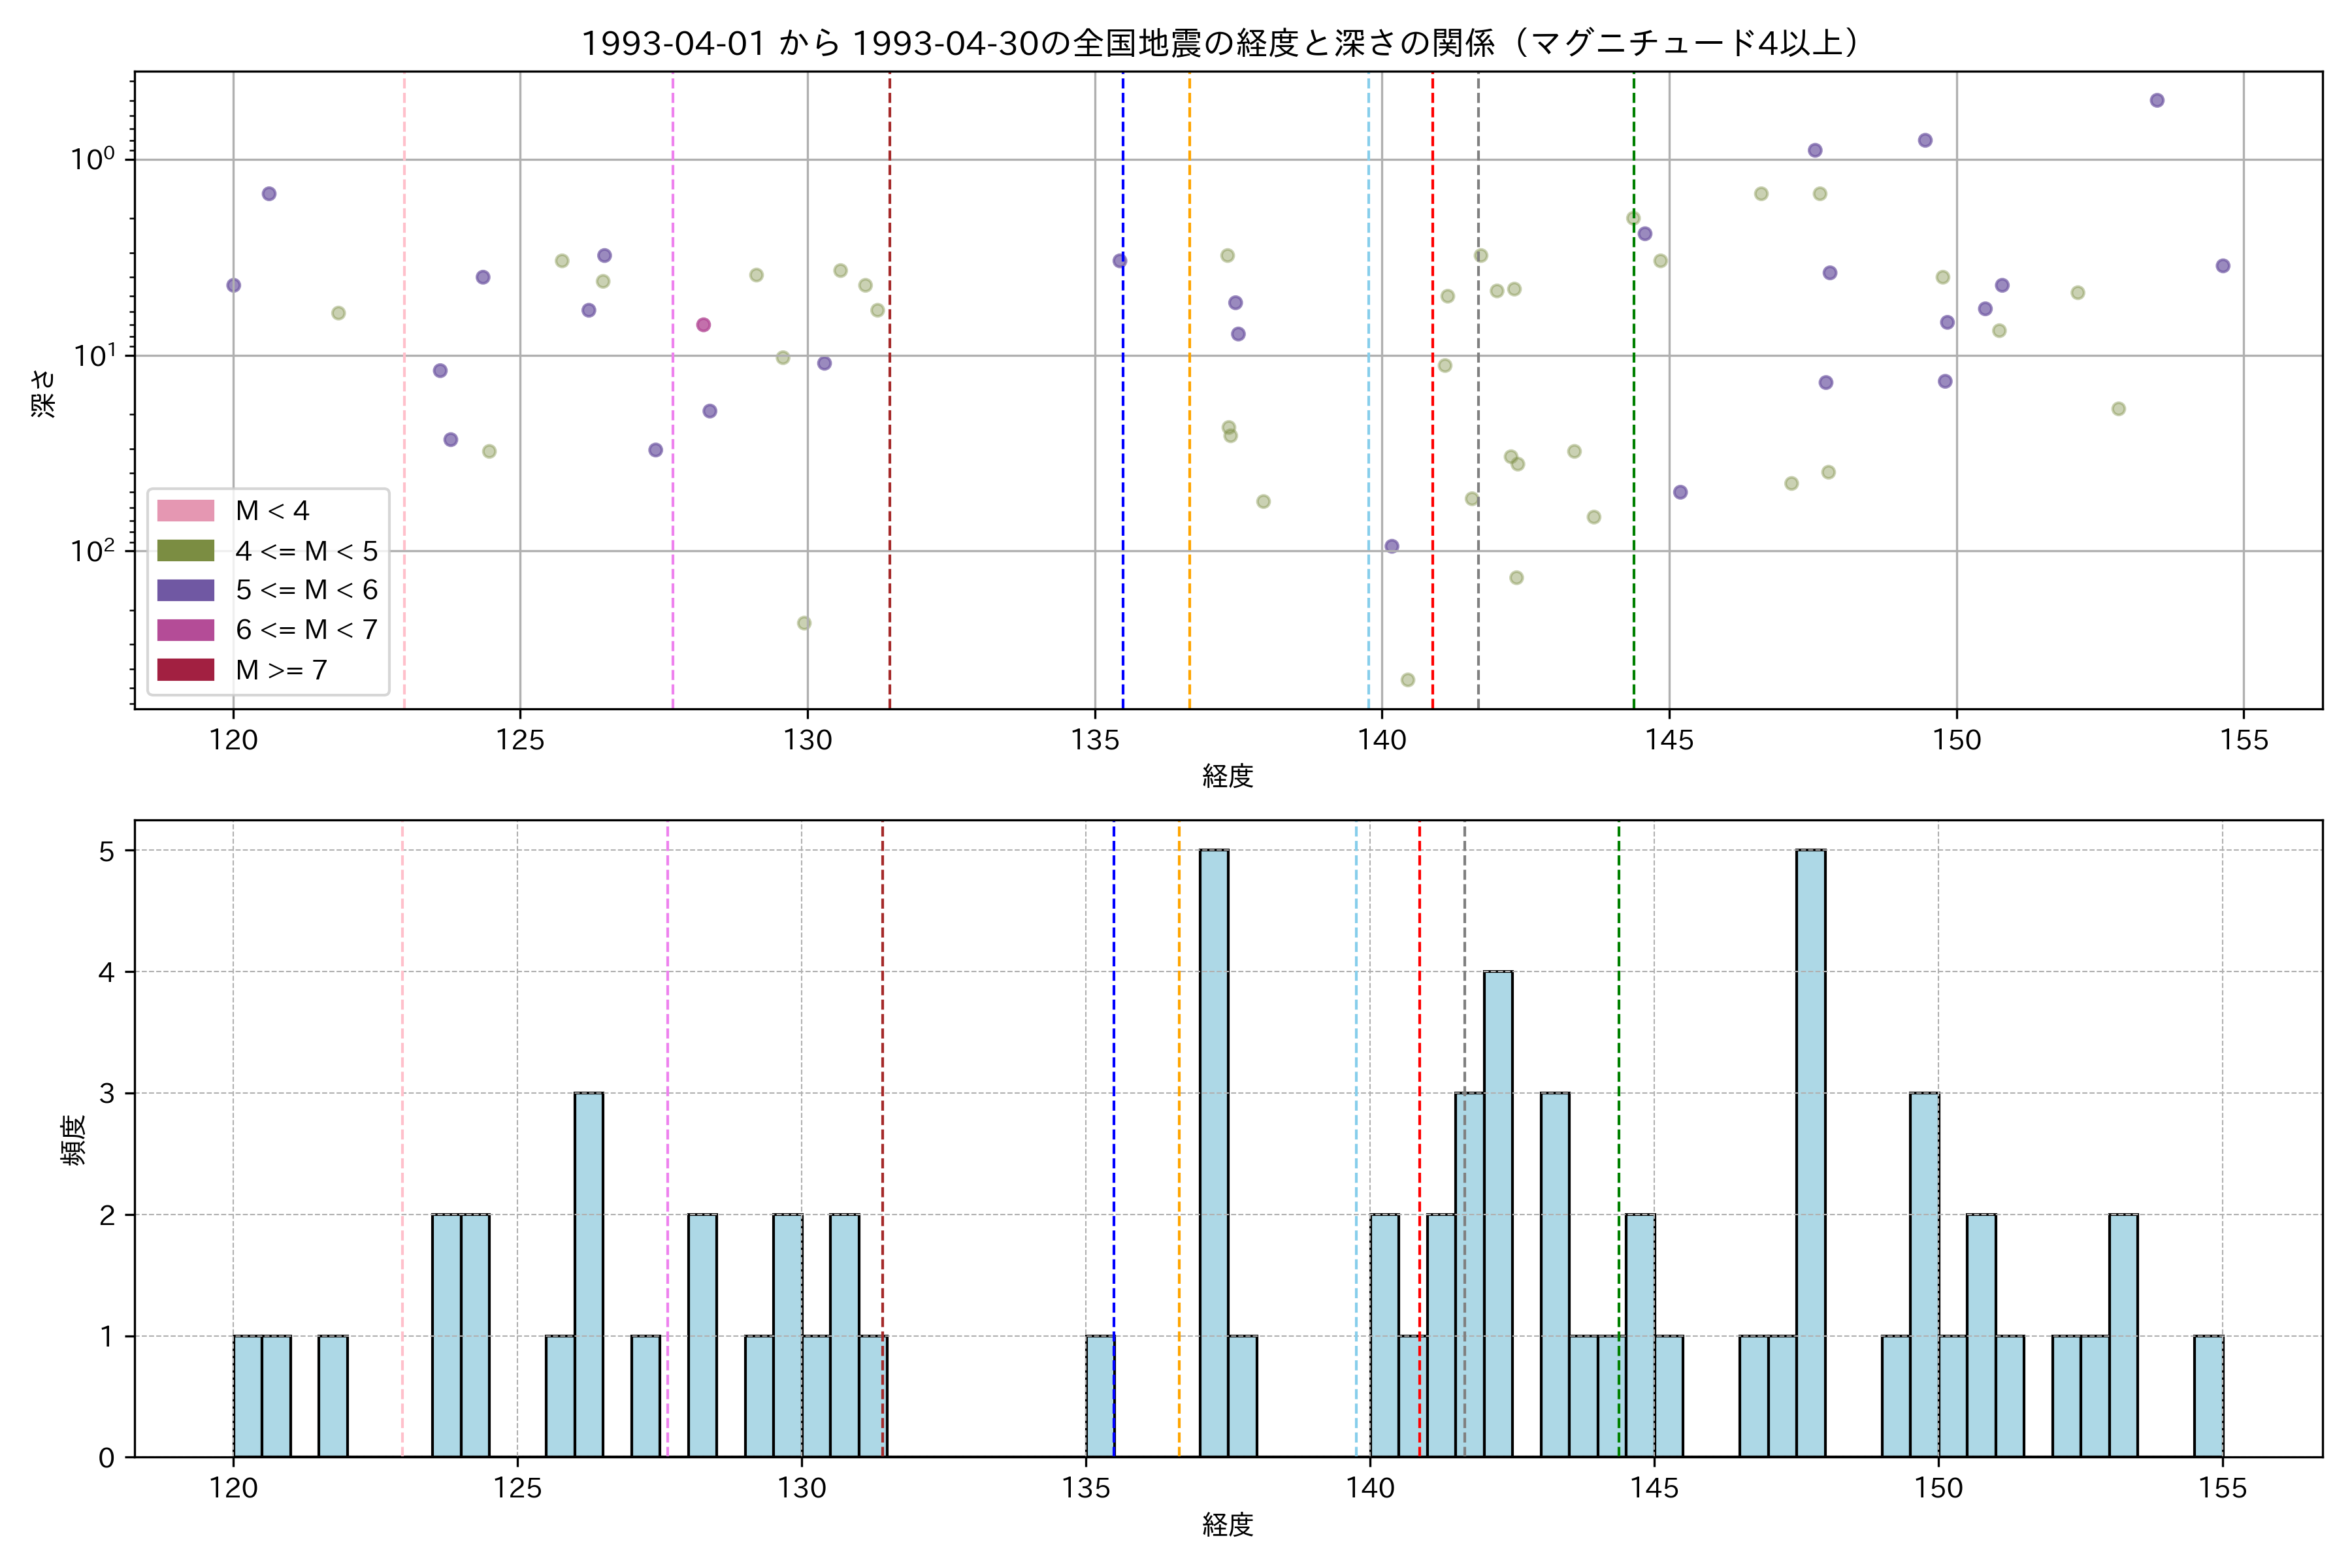Click the leftmost histogram bar at longitude 120

click(248, 1396)
